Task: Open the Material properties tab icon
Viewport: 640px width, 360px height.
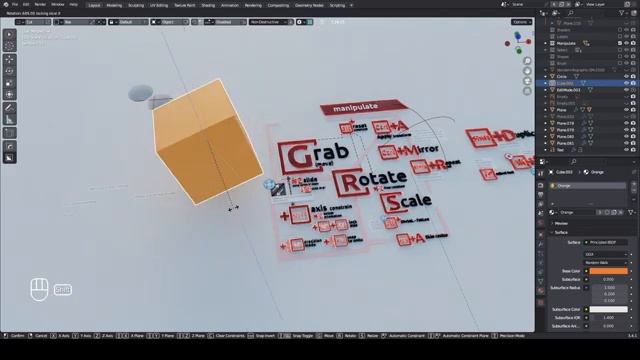Action: tap(541, 291)
